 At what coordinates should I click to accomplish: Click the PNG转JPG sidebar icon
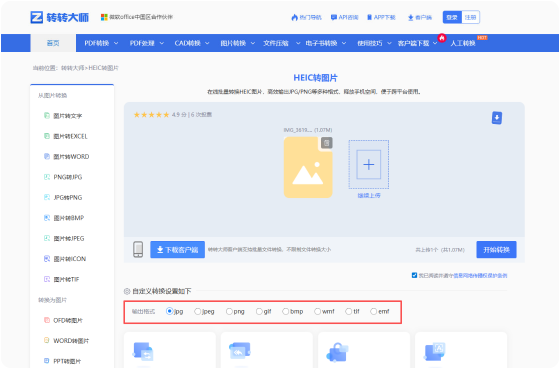pyautogui.click(x=47, y=177)
